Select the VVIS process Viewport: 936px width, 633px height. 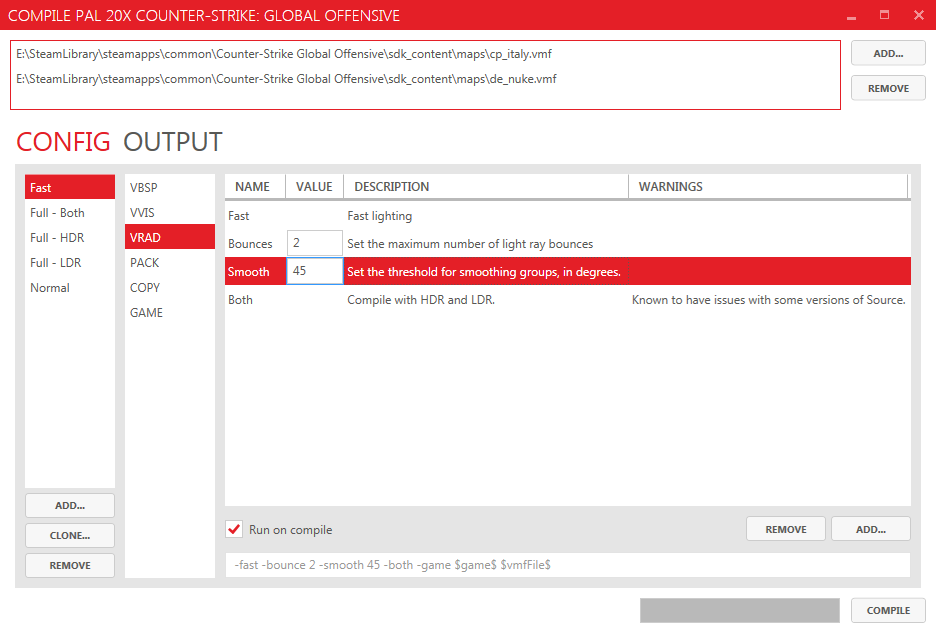tap(170, 213)
